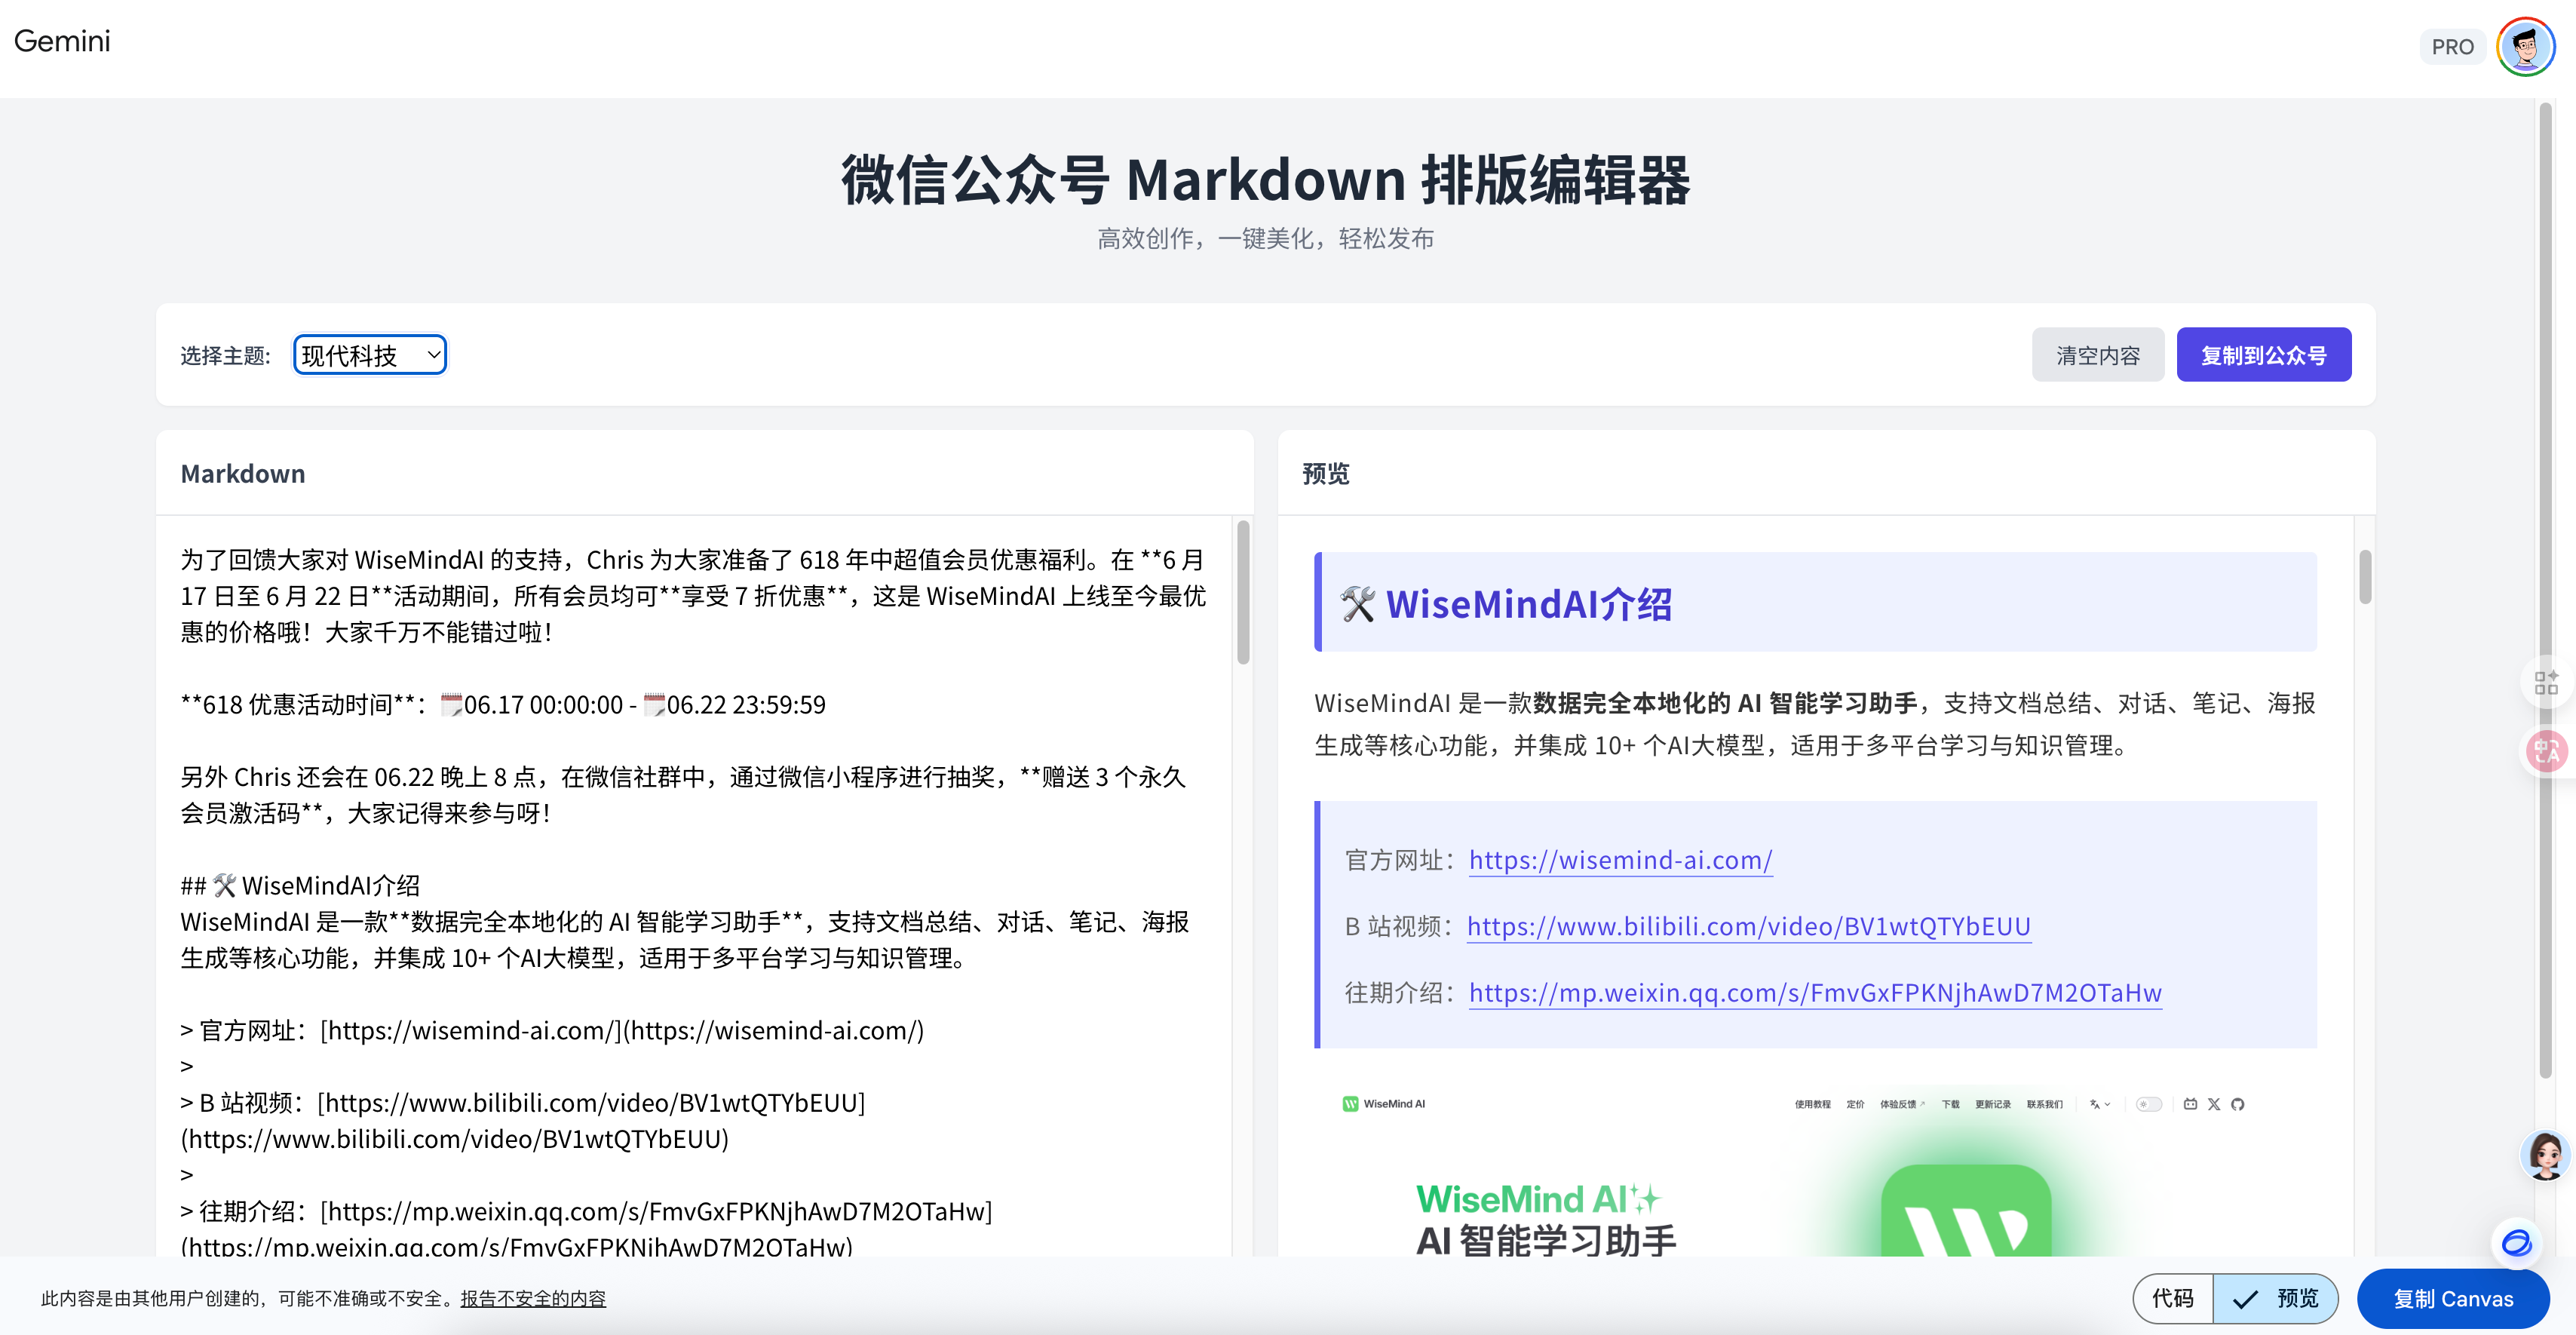
Task: Click 复制到公众号 button
Action: coord(2264,355)
